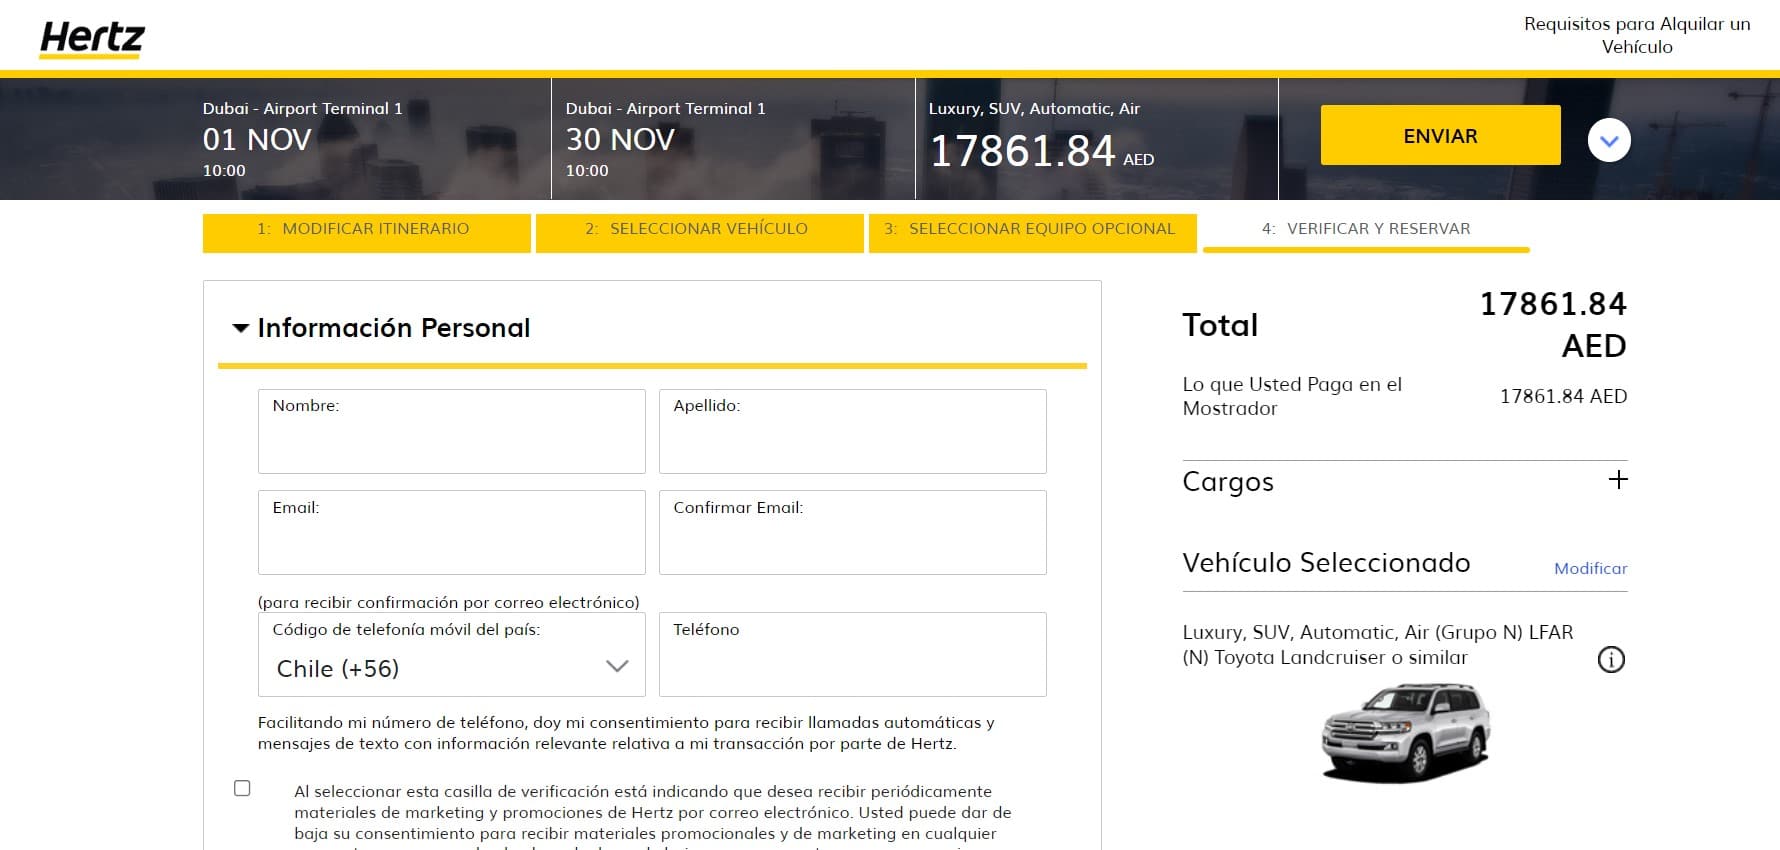Viewport: 1780px width, 850px height.
Task: Focus the Apellido input field
Action: [x=853, y=431]
